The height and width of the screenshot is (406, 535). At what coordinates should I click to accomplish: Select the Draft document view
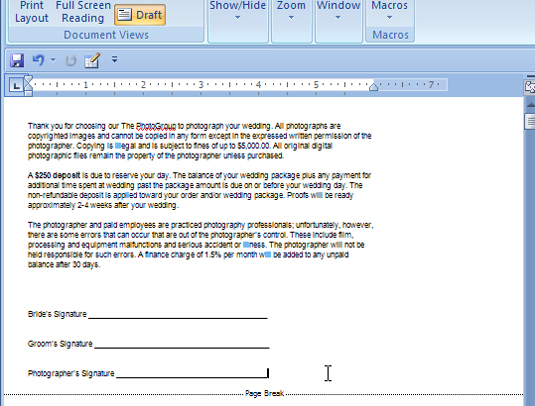[140, 15]
